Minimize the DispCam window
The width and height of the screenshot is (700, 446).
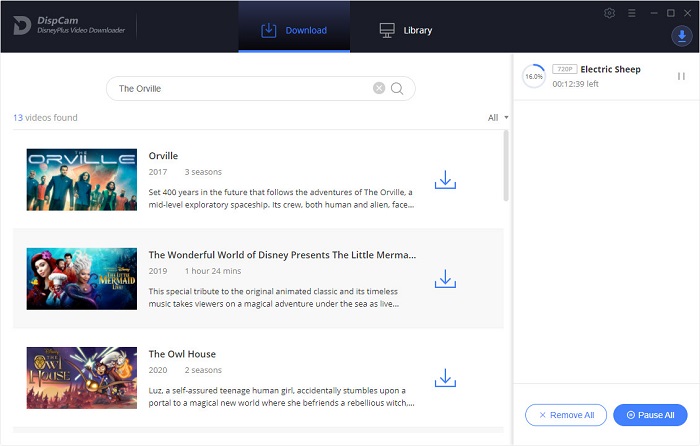pyautogui.click(x=654, y=13)
